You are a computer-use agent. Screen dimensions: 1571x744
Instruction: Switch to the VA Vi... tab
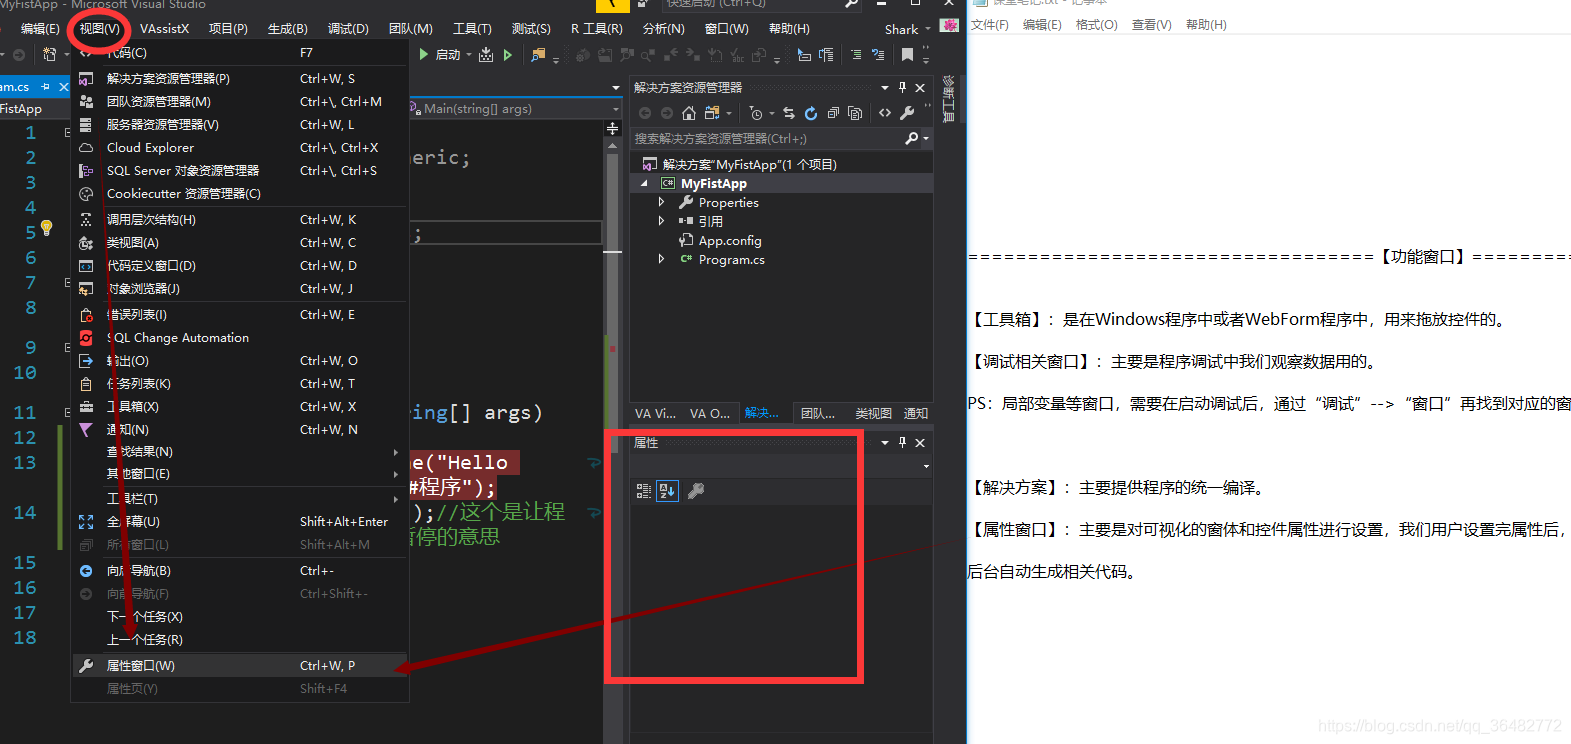click(x=655, y=413)
